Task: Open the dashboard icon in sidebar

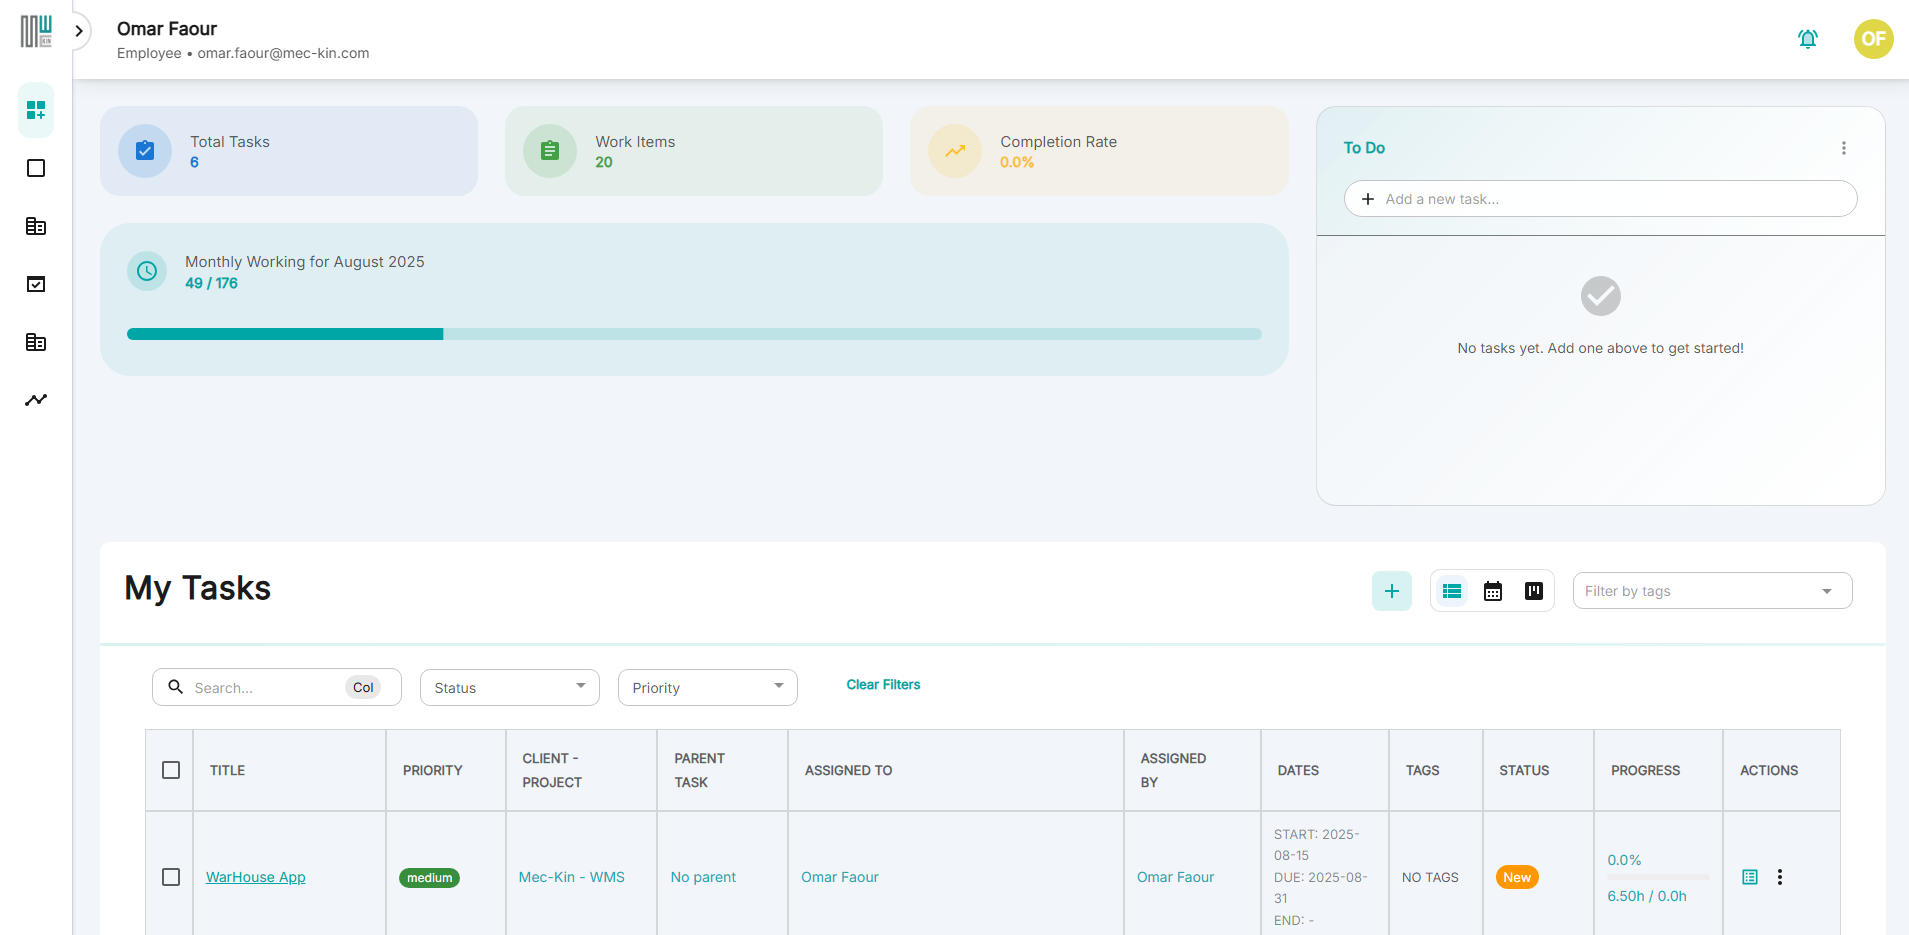Action: 36,110
